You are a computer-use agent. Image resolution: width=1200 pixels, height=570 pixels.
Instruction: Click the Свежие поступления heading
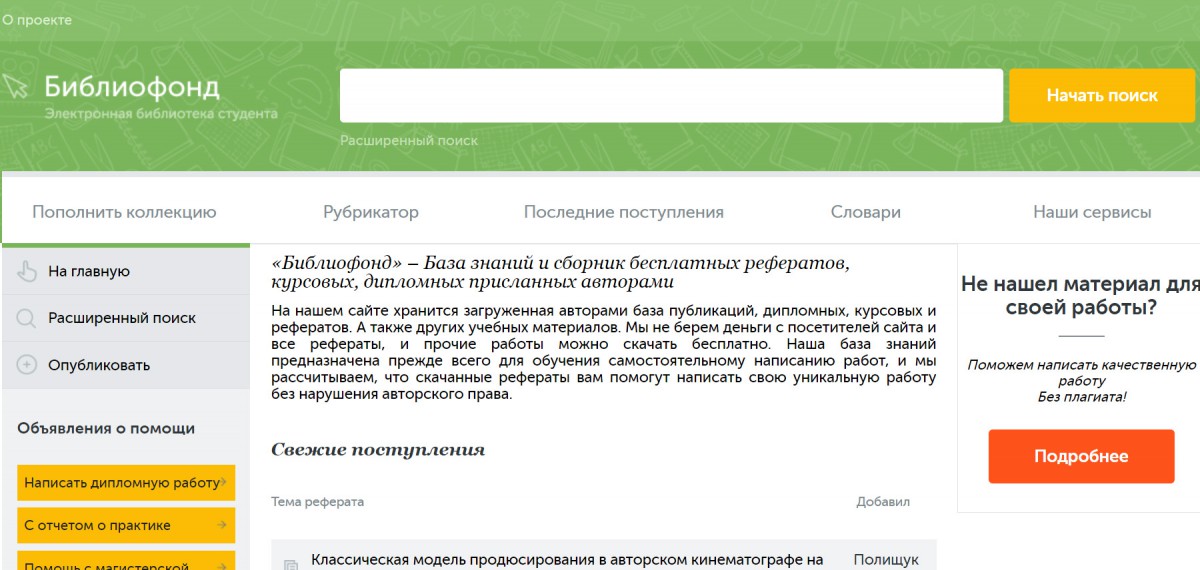378,450
